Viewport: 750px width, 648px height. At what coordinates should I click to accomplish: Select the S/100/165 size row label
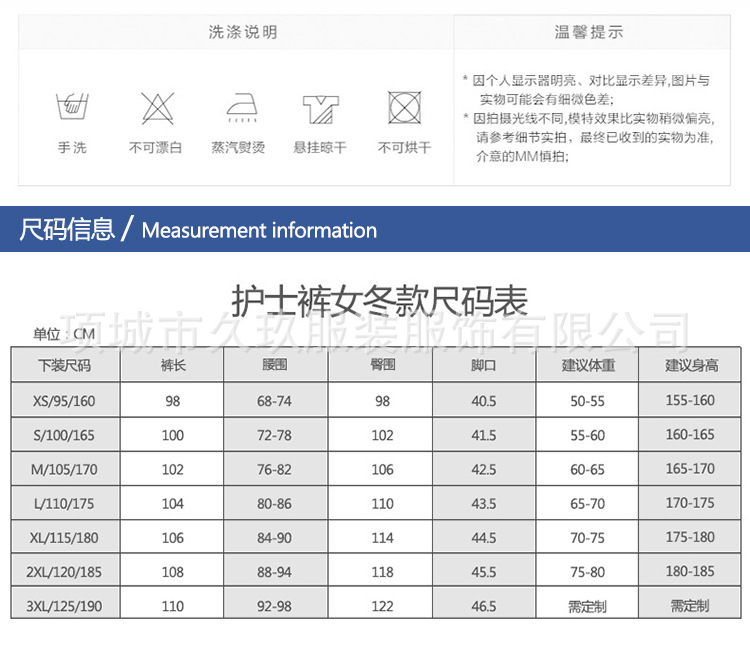(64, 435)
